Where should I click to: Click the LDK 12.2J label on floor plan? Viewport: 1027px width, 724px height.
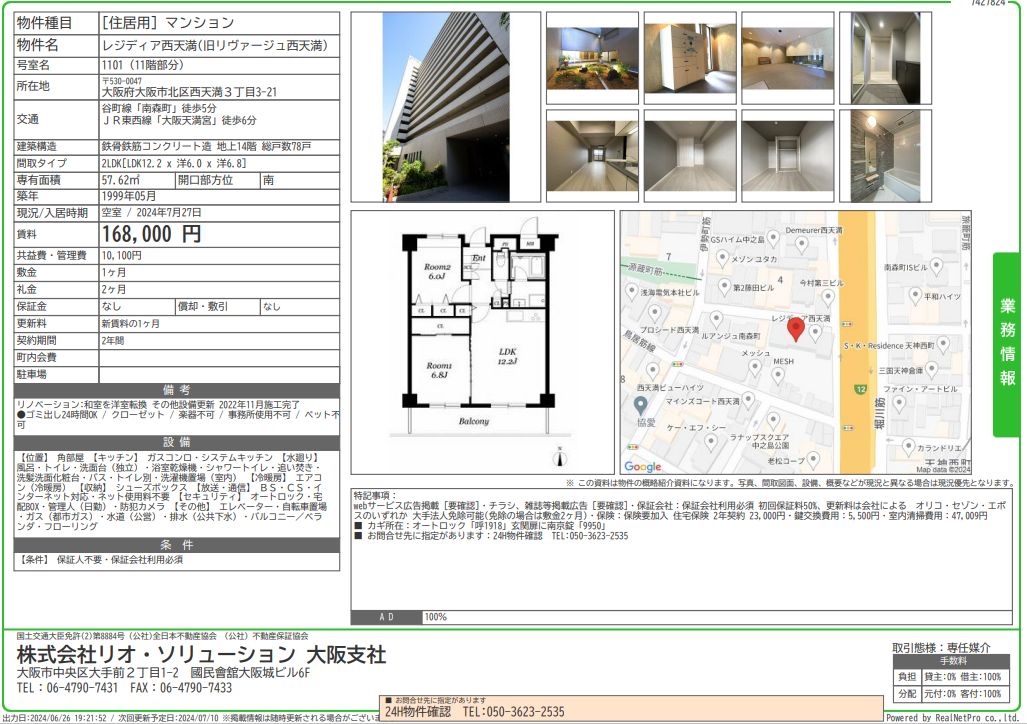click(x=508, y=356)
